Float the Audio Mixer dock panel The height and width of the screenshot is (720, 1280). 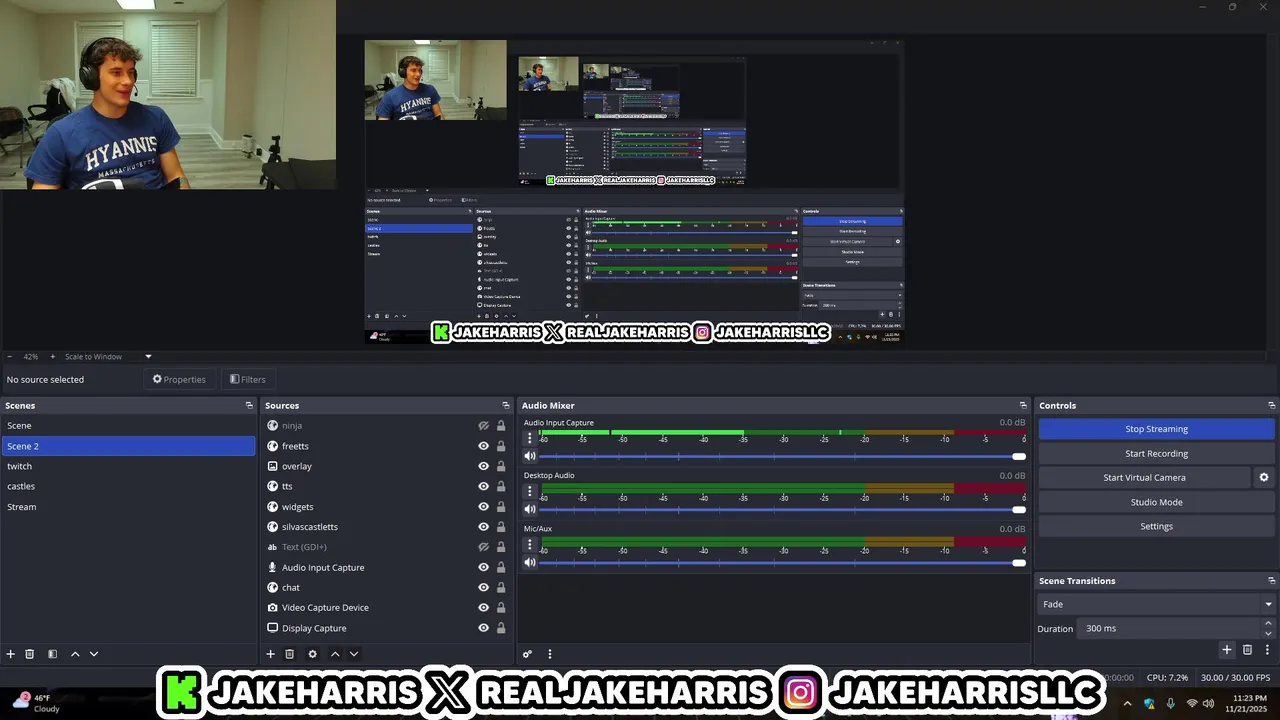click(x=1023, y=406)
